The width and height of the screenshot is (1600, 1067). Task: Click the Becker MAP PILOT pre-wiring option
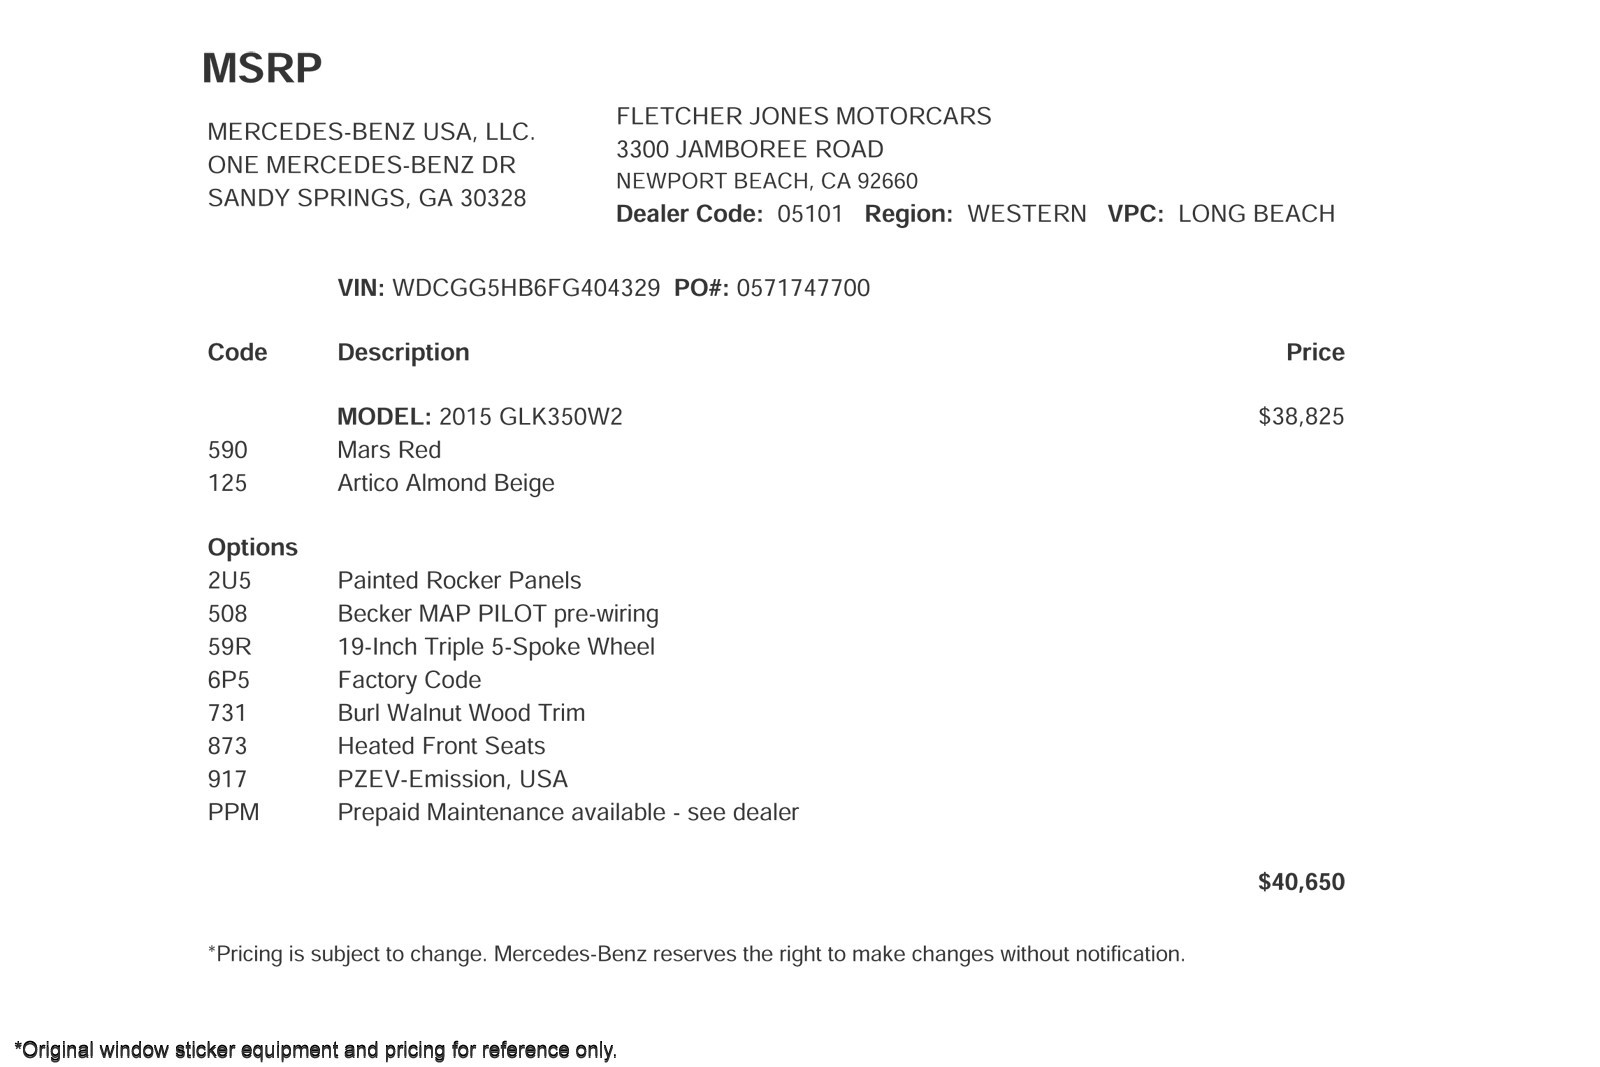pyautogui.click(x=498, y=614)
